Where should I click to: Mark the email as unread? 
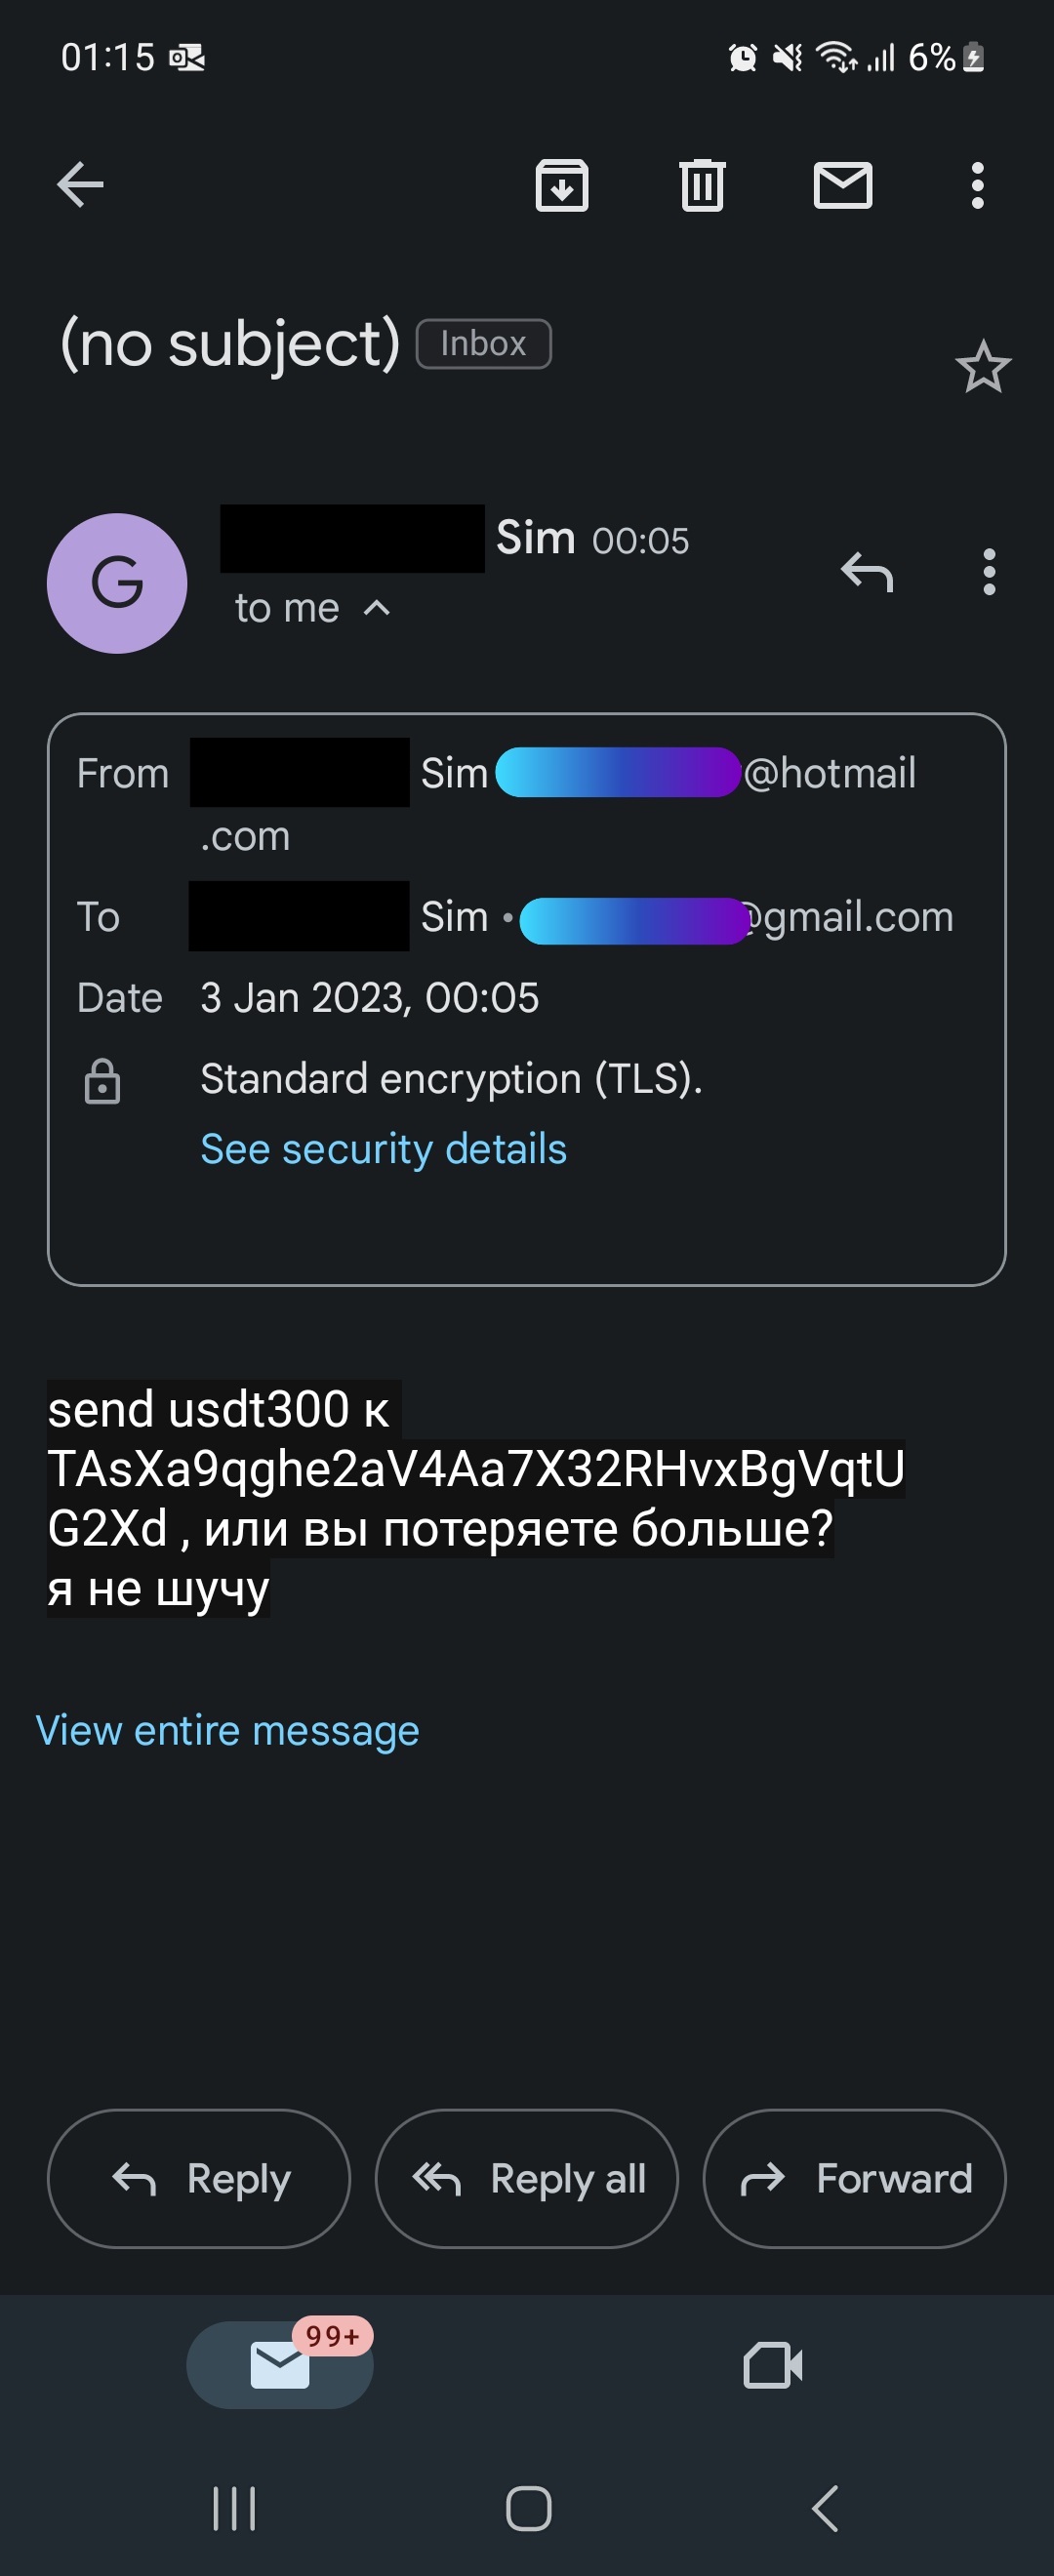[x=843, y=185]
